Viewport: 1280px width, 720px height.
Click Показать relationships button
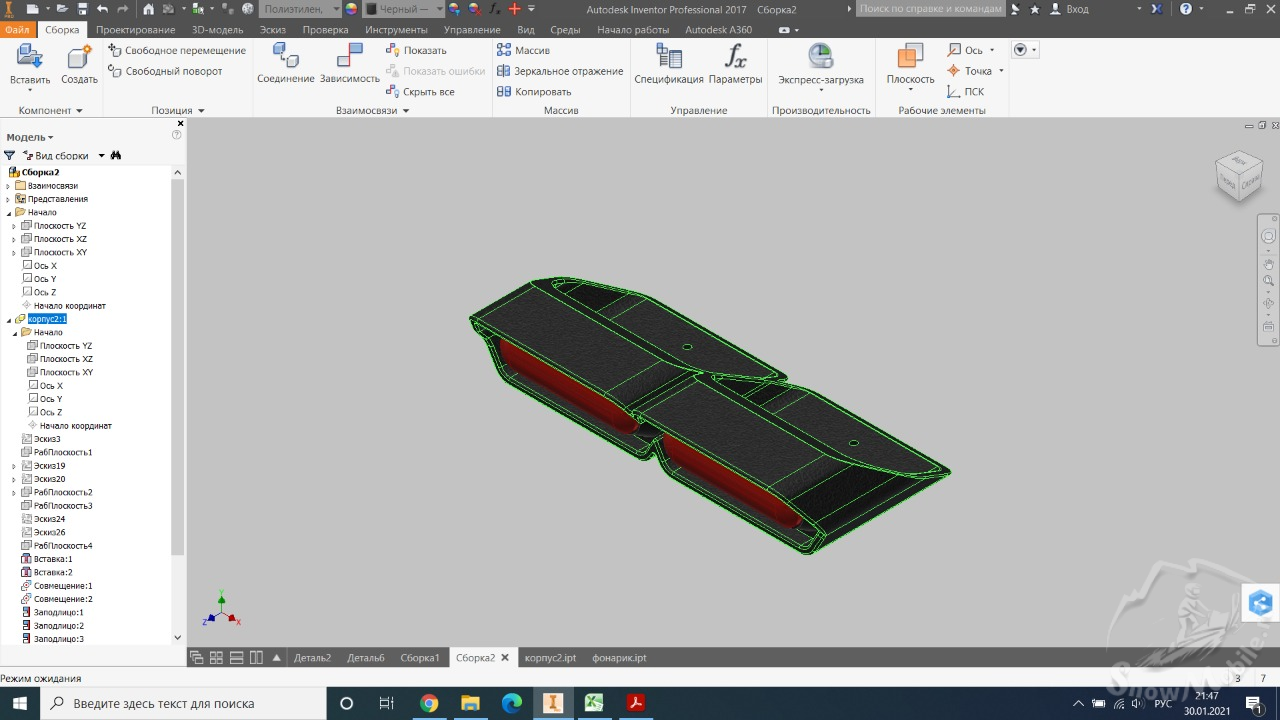pyautogui.click(x=416, y=50)
